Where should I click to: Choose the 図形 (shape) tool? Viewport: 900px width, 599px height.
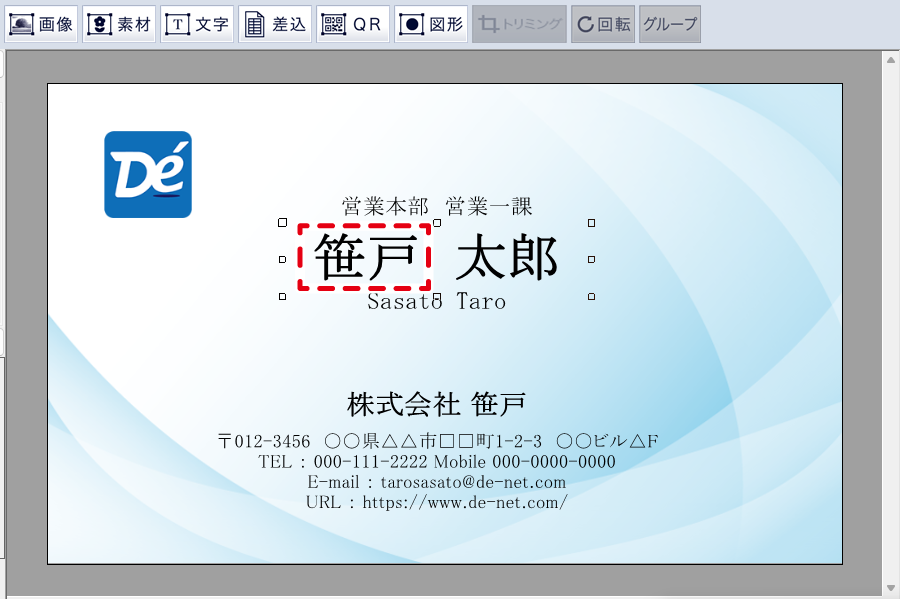(431, 24)
